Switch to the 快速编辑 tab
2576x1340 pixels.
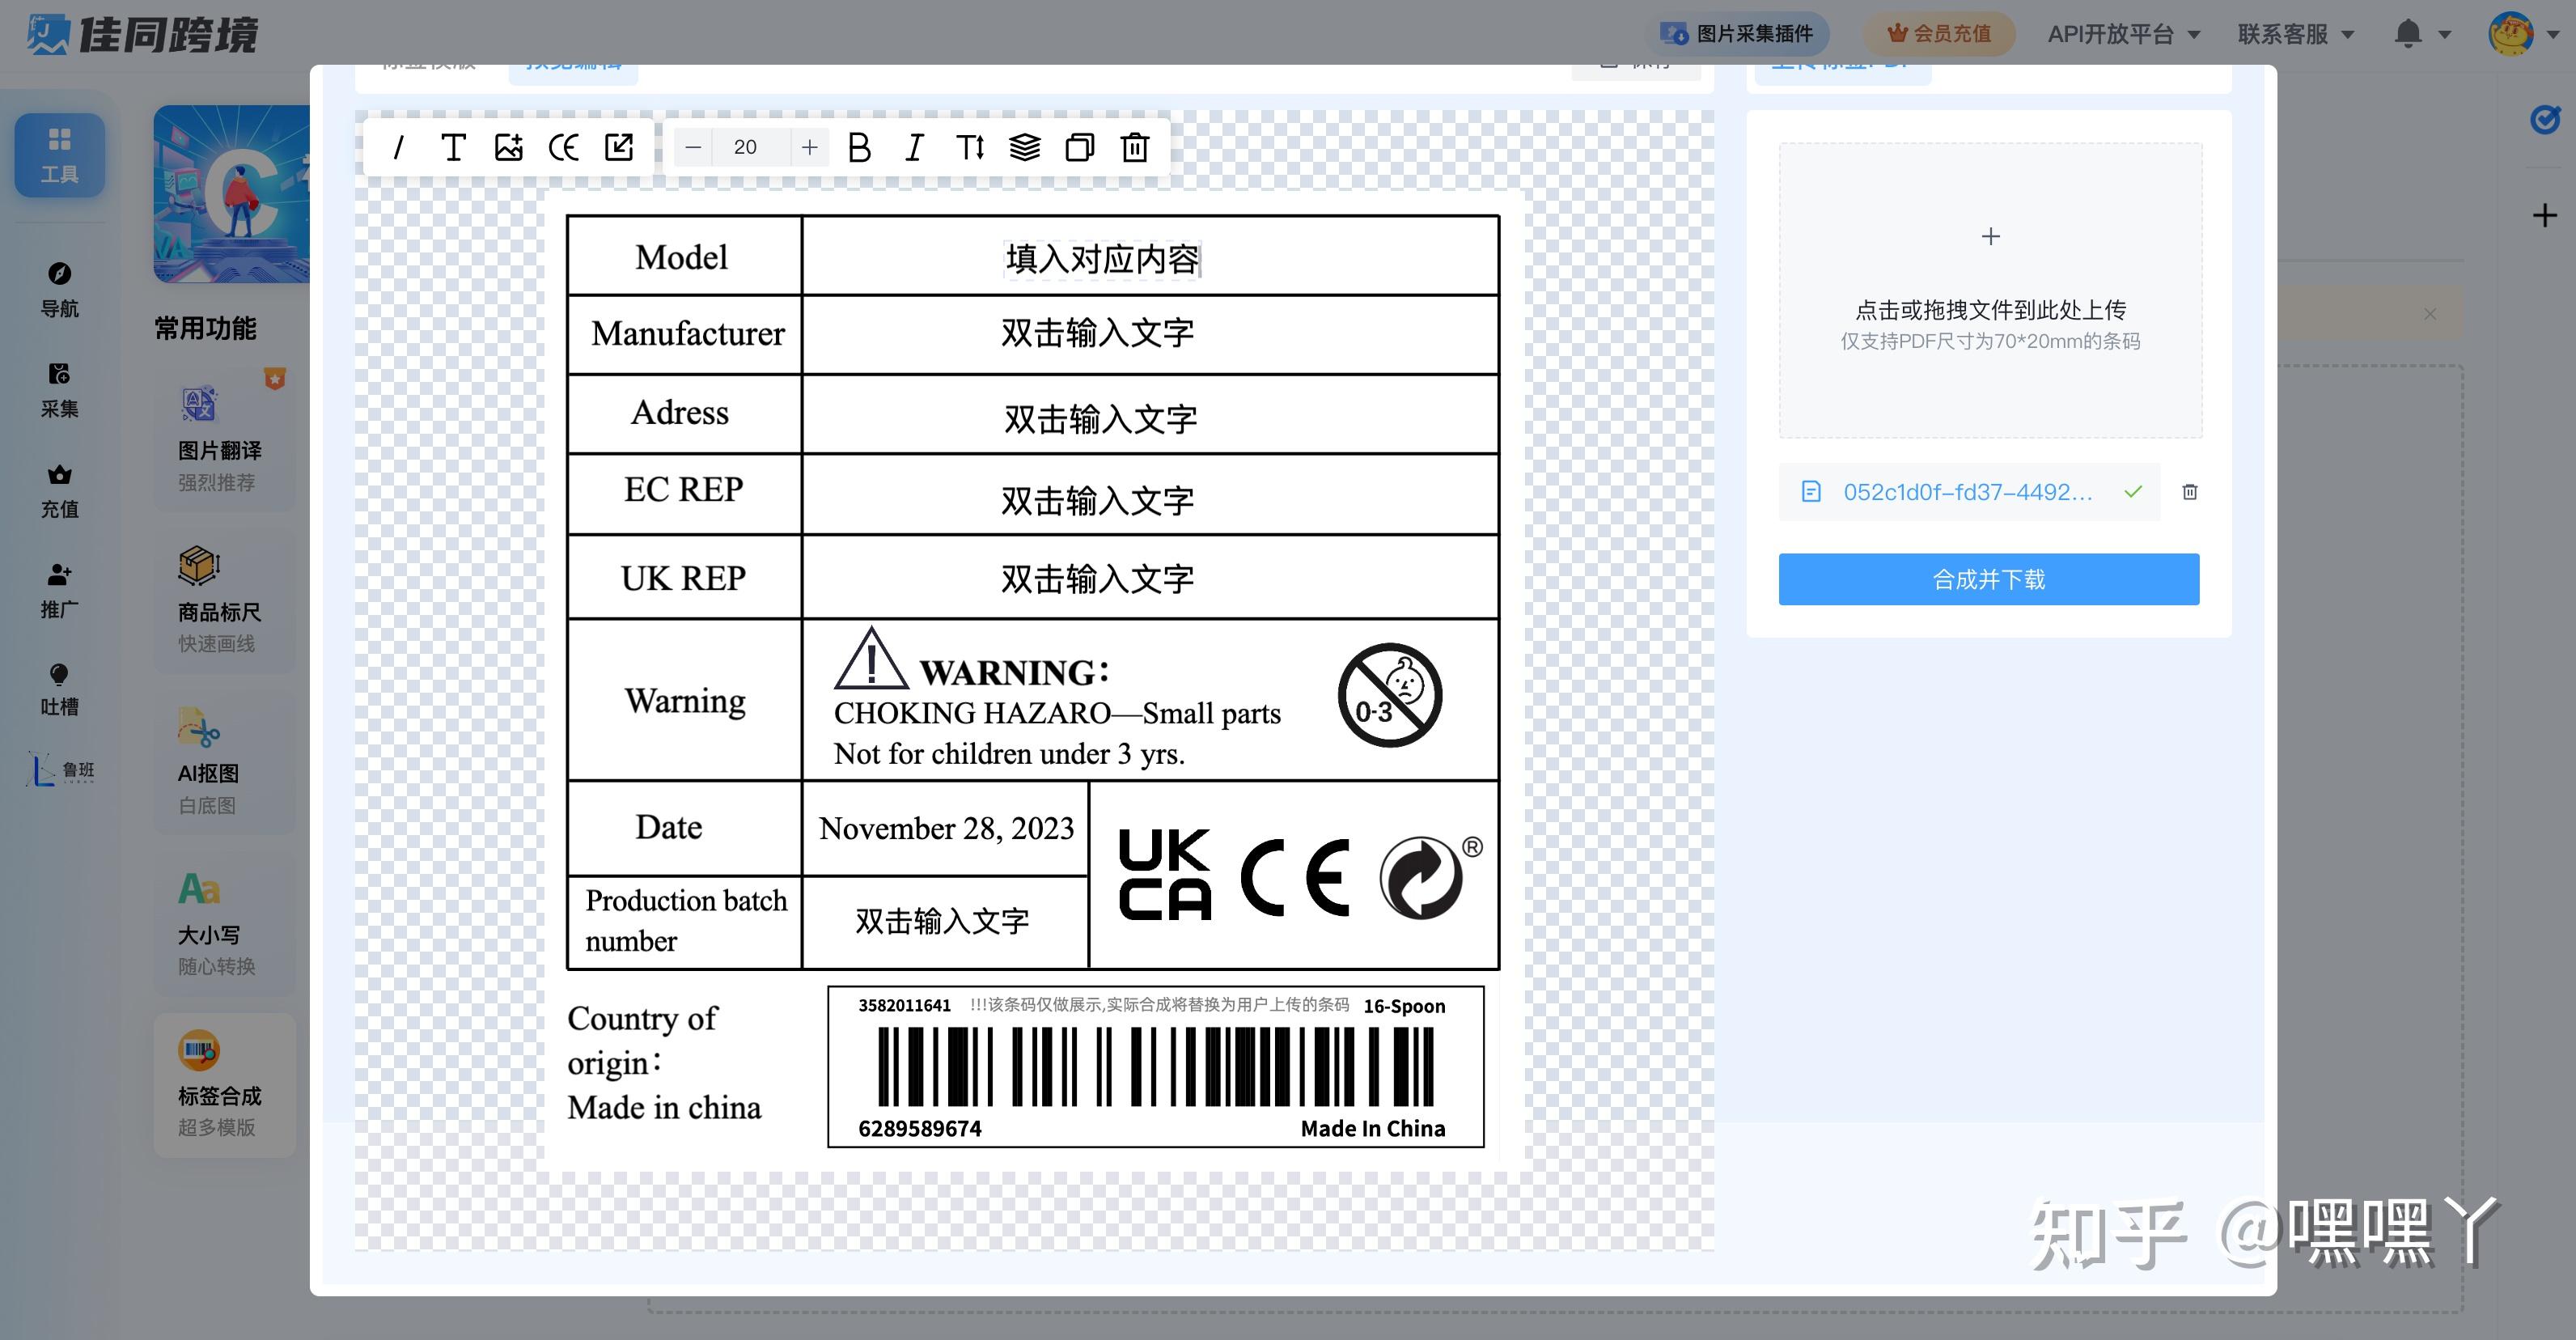coord(573,62)
